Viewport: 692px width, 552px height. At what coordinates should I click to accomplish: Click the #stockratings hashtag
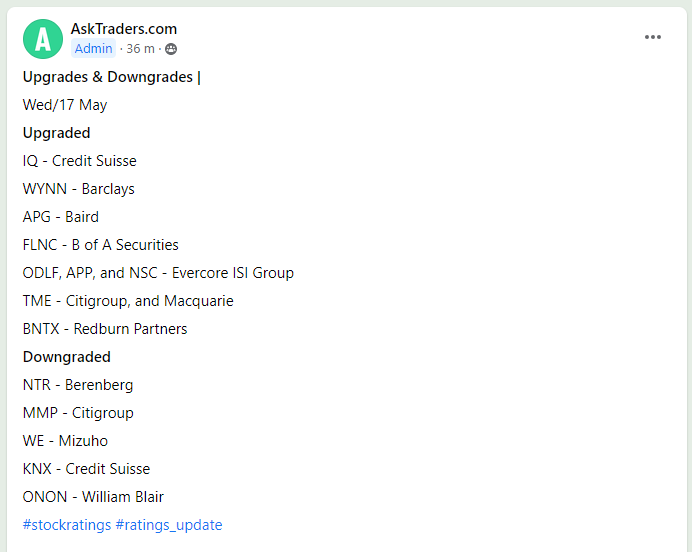[x=67, y=525]
